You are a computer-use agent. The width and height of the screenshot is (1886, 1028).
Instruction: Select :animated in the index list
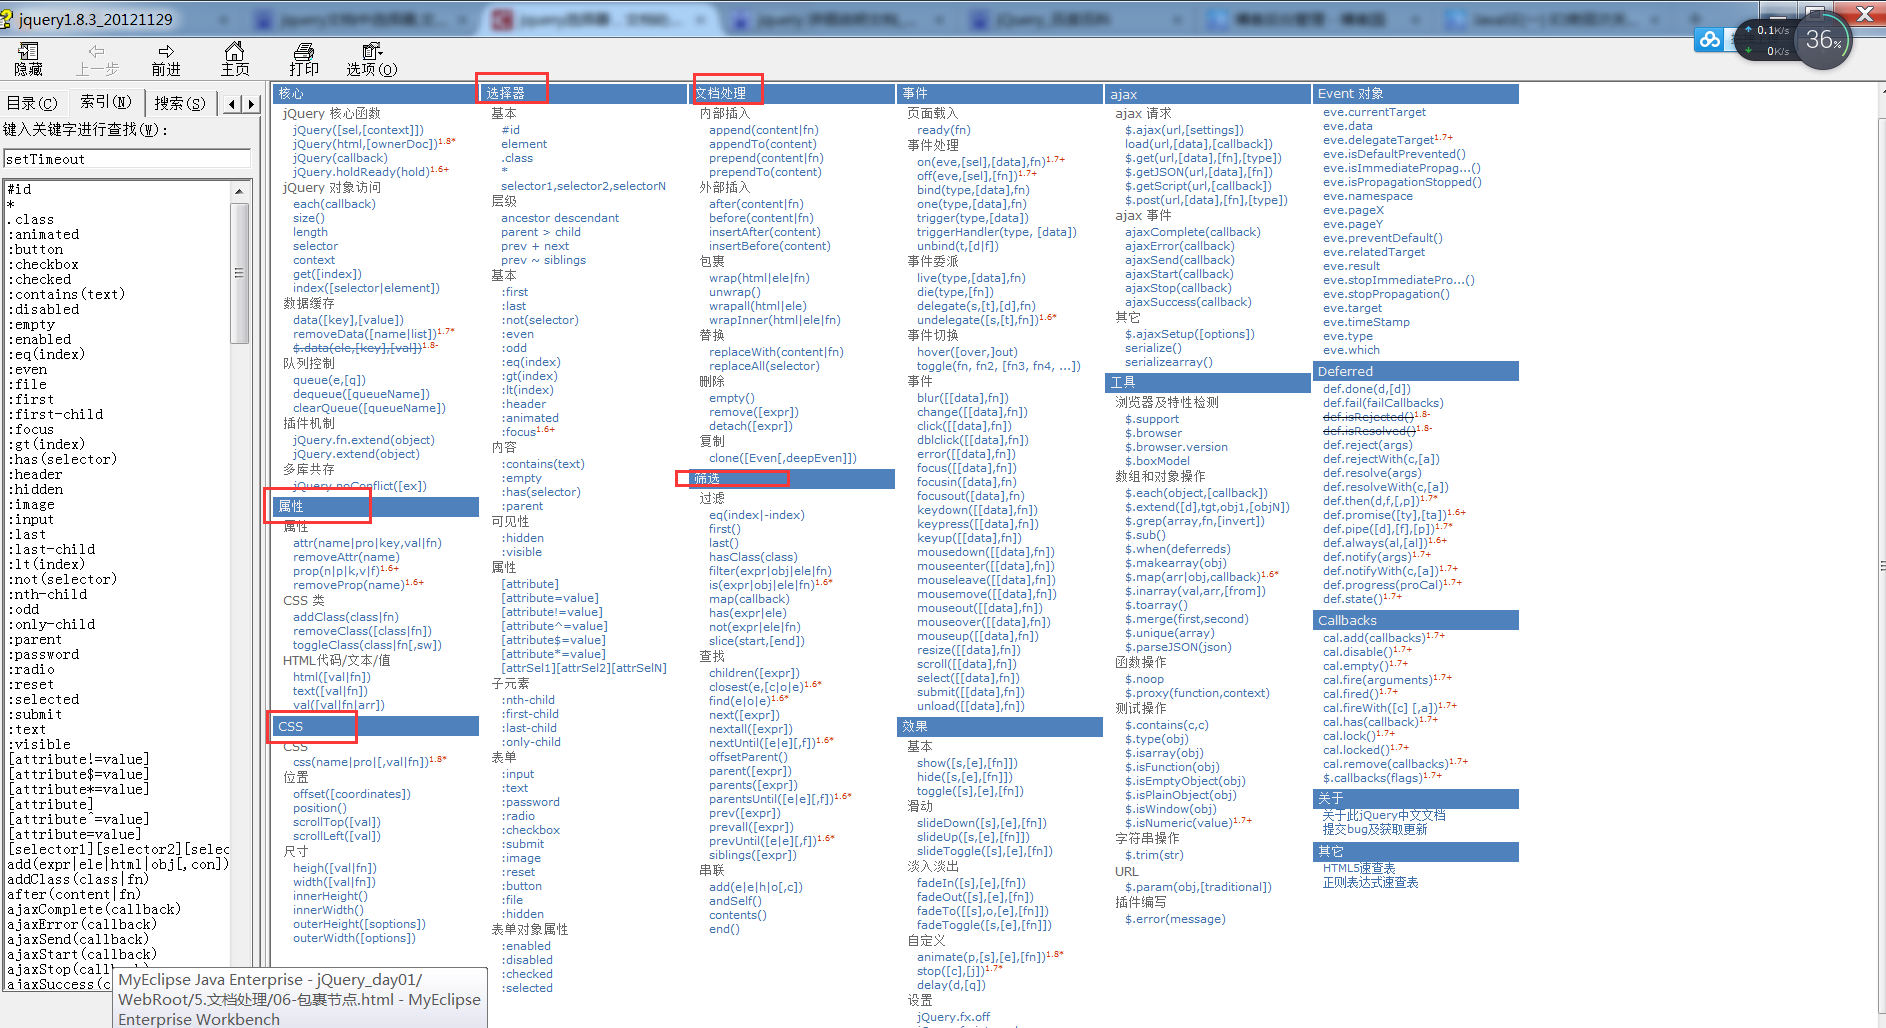point(44,234)
